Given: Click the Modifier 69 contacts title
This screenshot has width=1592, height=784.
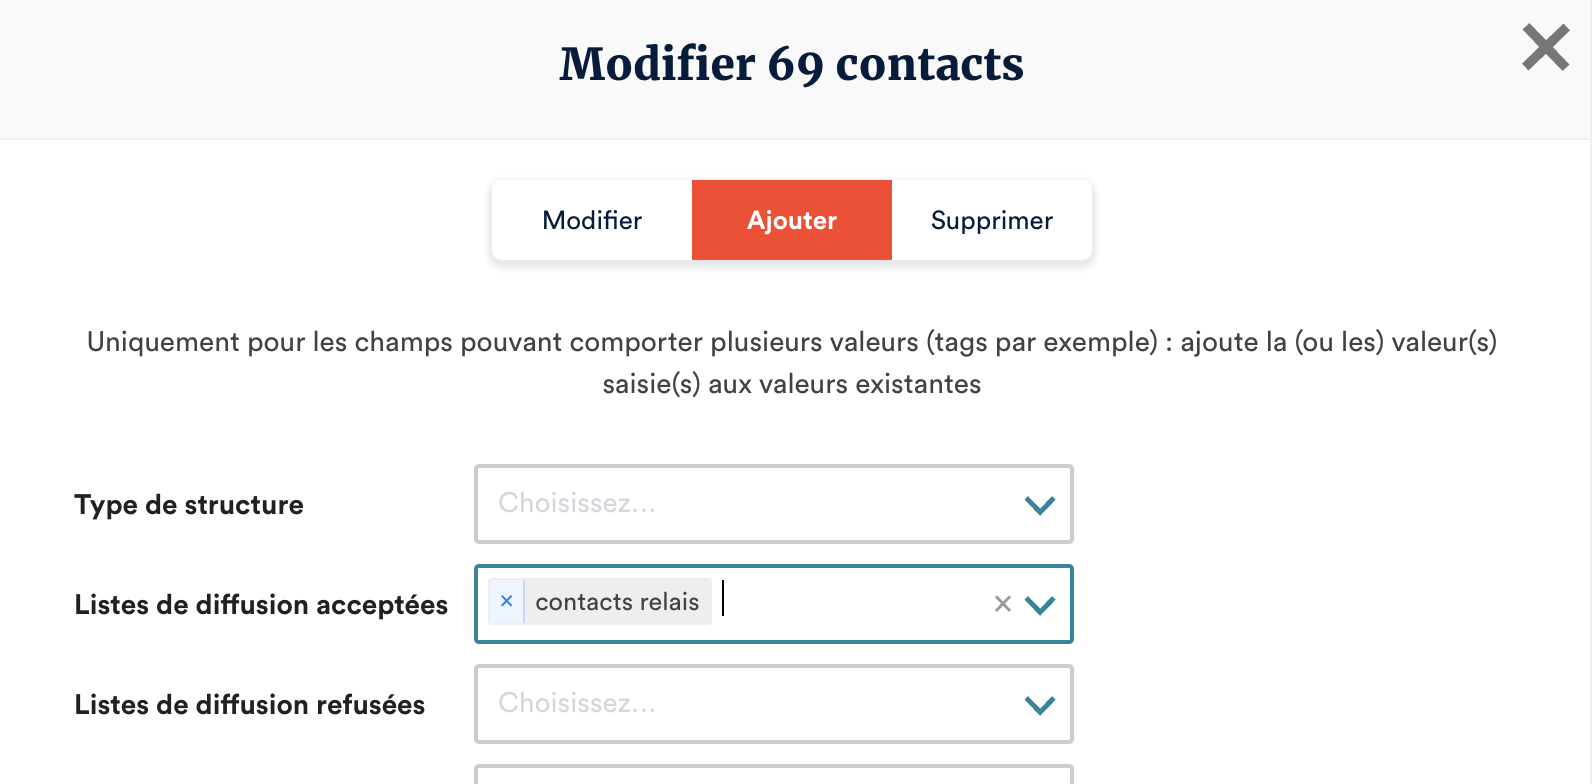Looking at the screenshot, I should tap(791, 64).
